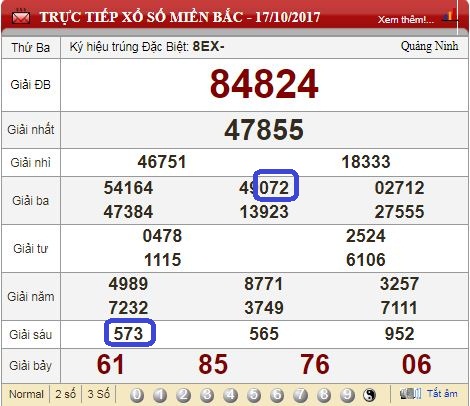Image resolution: width=470 pixels, height=406 pixels.
Task: Select digit 7 filter ball
Action: [x=300, y=395]
